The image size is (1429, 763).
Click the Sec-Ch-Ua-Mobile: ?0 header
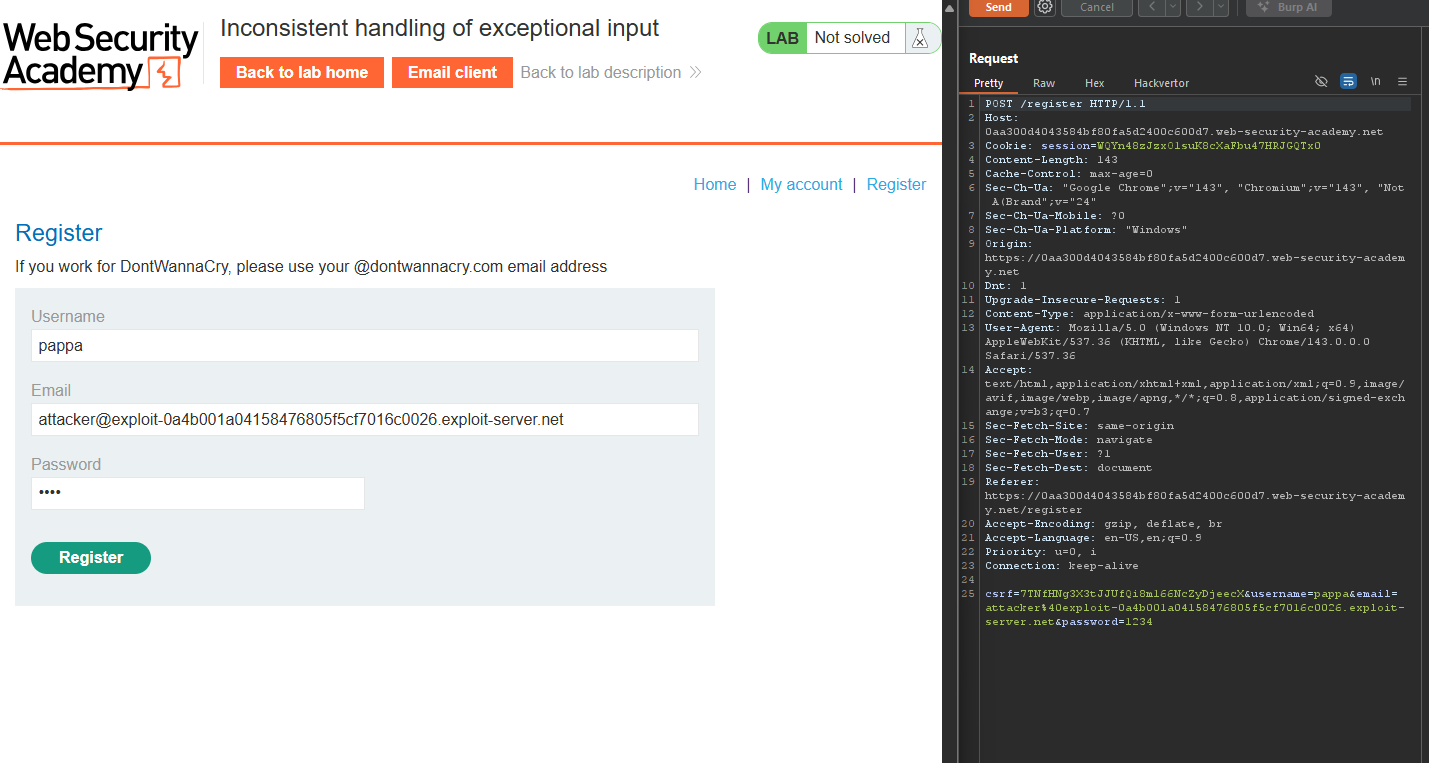click(1055, 216)
